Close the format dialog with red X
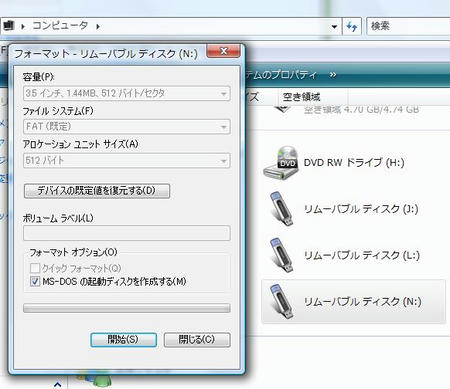 [x=223, y=51]
